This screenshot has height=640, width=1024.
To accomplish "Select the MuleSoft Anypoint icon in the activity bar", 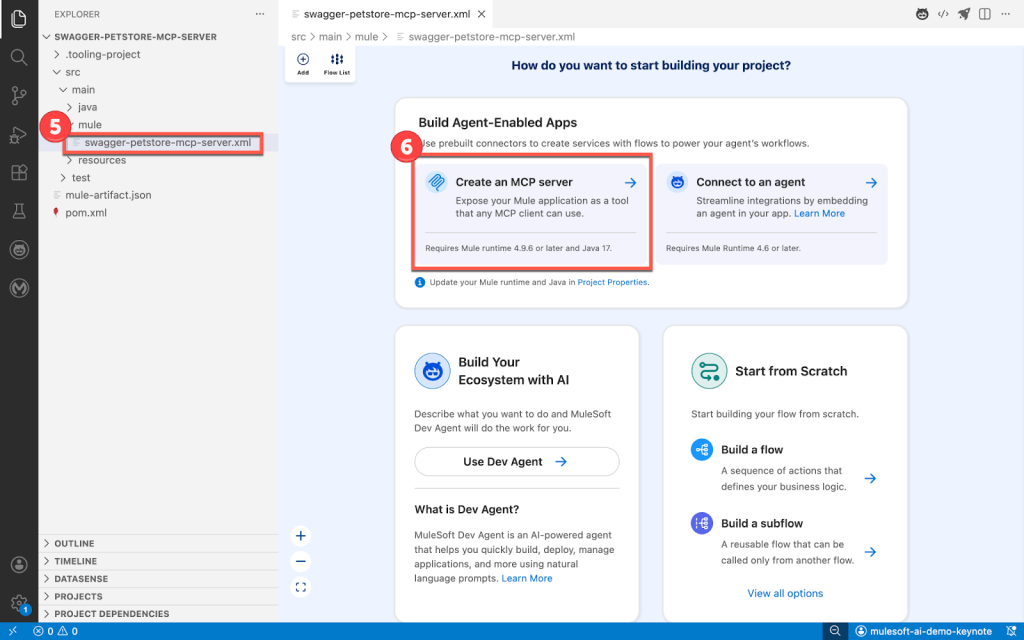I will 18,288.
